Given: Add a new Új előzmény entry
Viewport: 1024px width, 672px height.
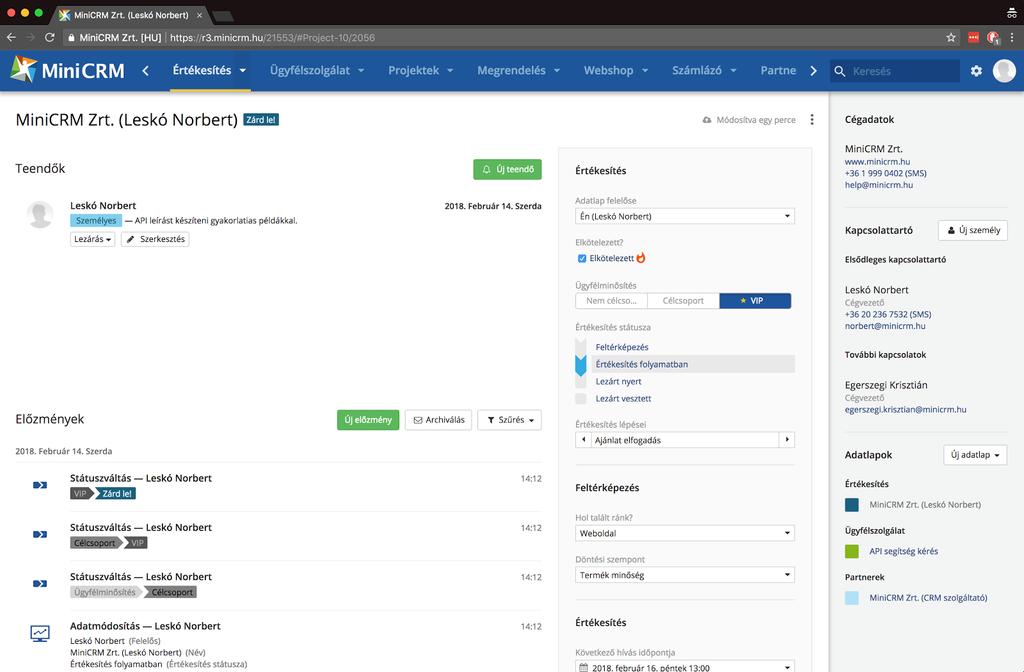Looking at the screenshot, I should click(x=368, y=420).
